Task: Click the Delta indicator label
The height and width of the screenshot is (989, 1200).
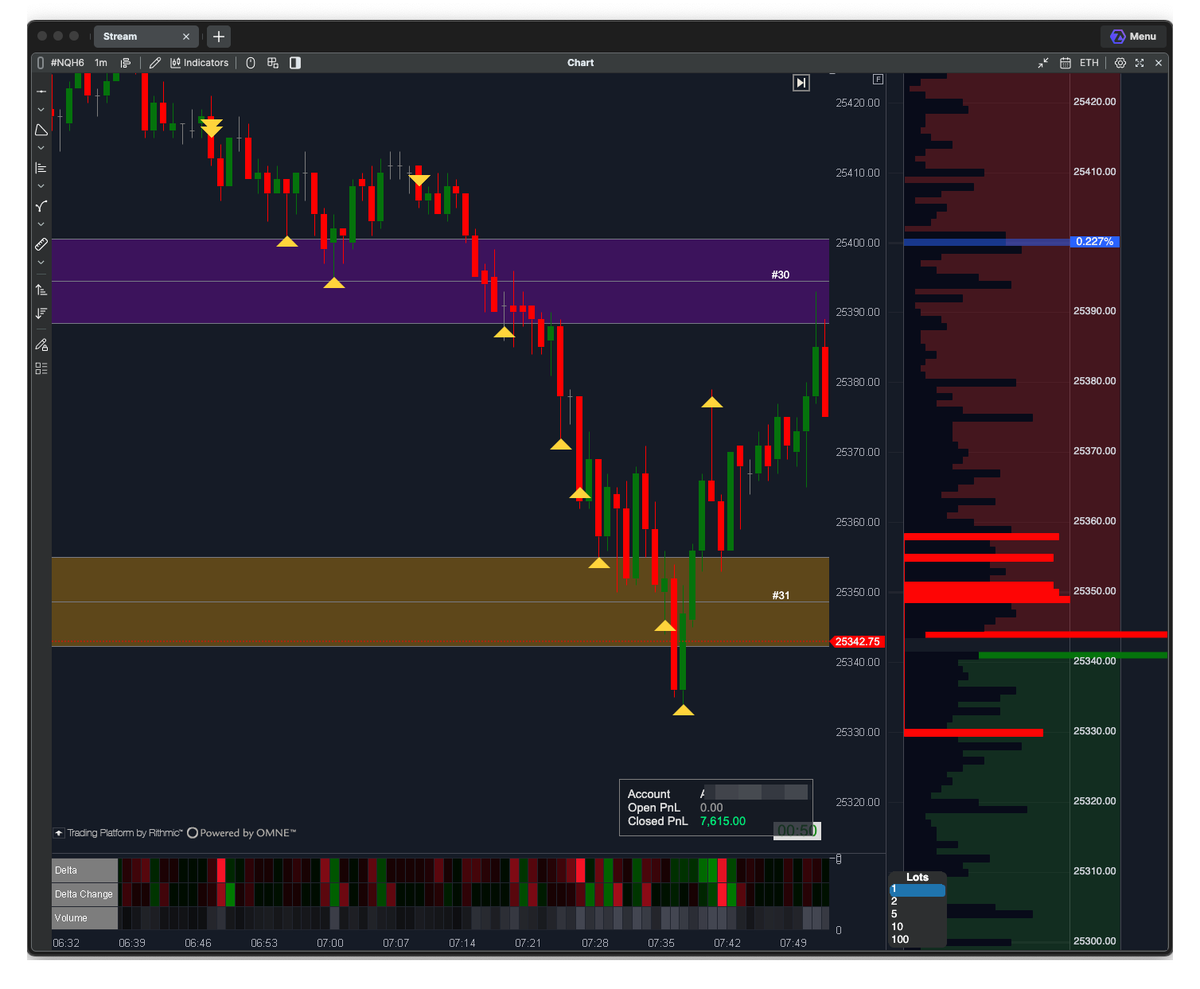Action: tap(85, 870)
